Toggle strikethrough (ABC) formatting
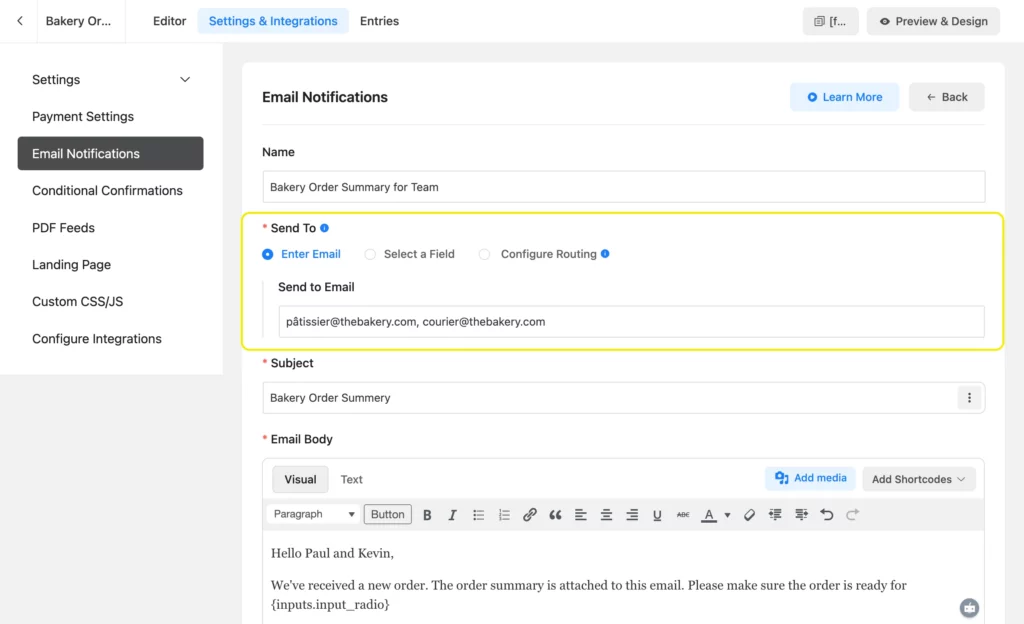This screenshot has height=624, width=1024. [x=683, y=514]
